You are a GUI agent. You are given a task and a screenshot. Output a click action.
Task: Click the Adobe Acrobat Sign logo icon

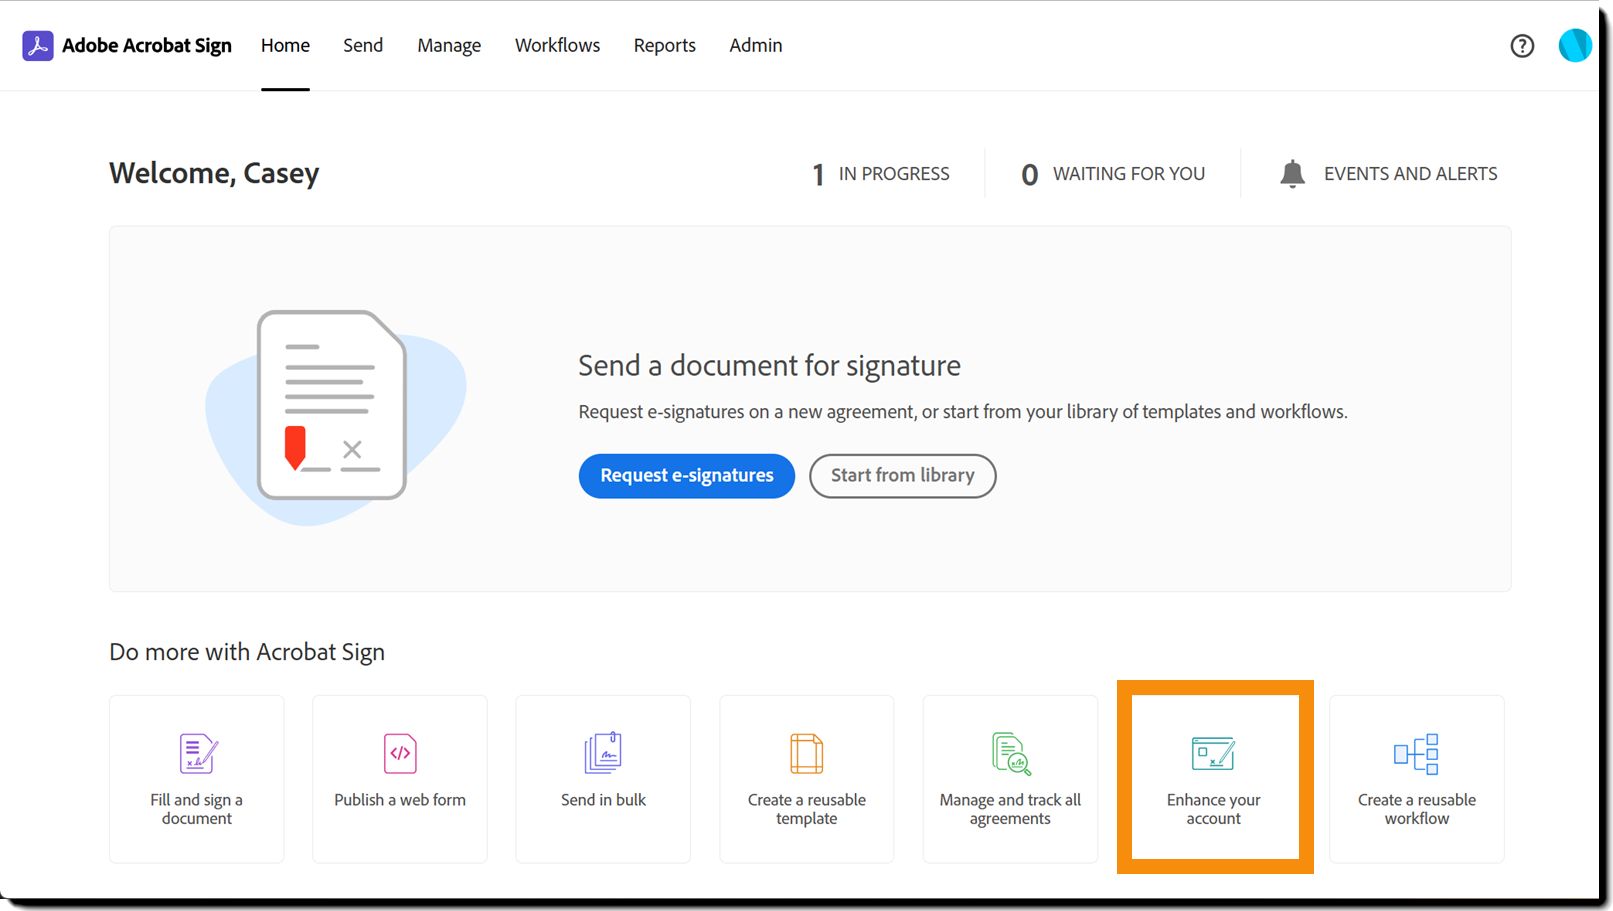point(38,46)
